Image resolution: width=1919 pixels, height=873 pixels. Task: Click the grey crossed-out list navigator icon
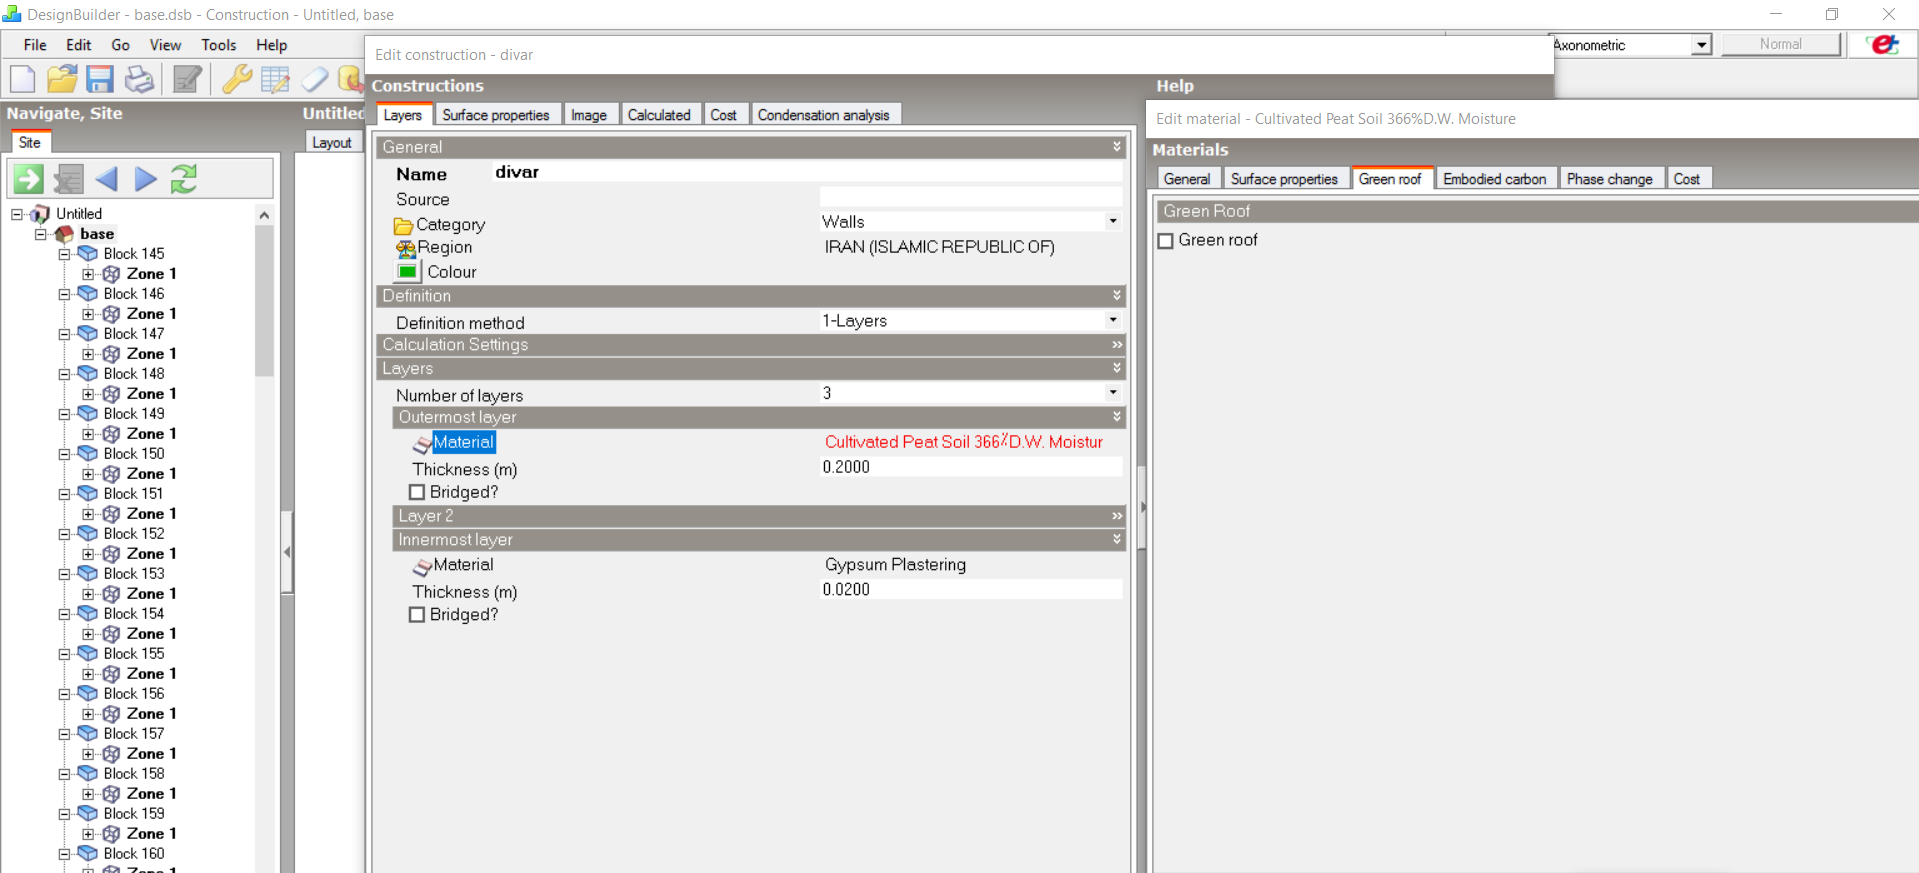coord(68,179)
